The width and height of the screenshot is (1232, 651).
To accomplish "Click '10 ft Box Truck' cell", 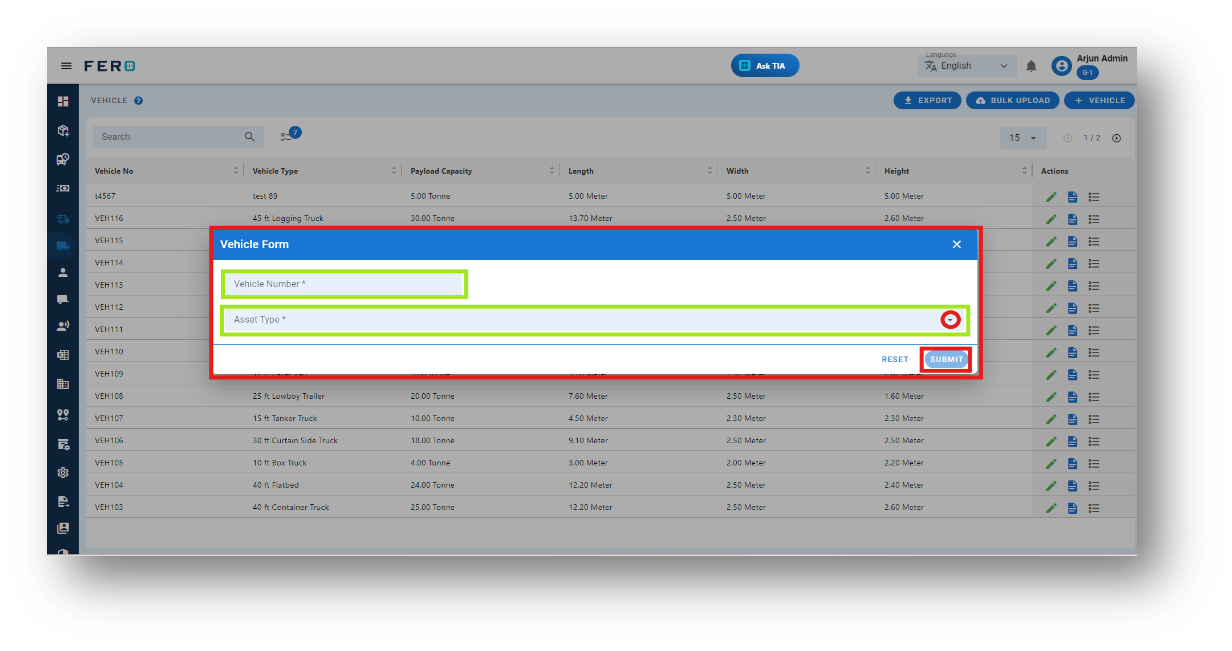I will tap(279, 463).
